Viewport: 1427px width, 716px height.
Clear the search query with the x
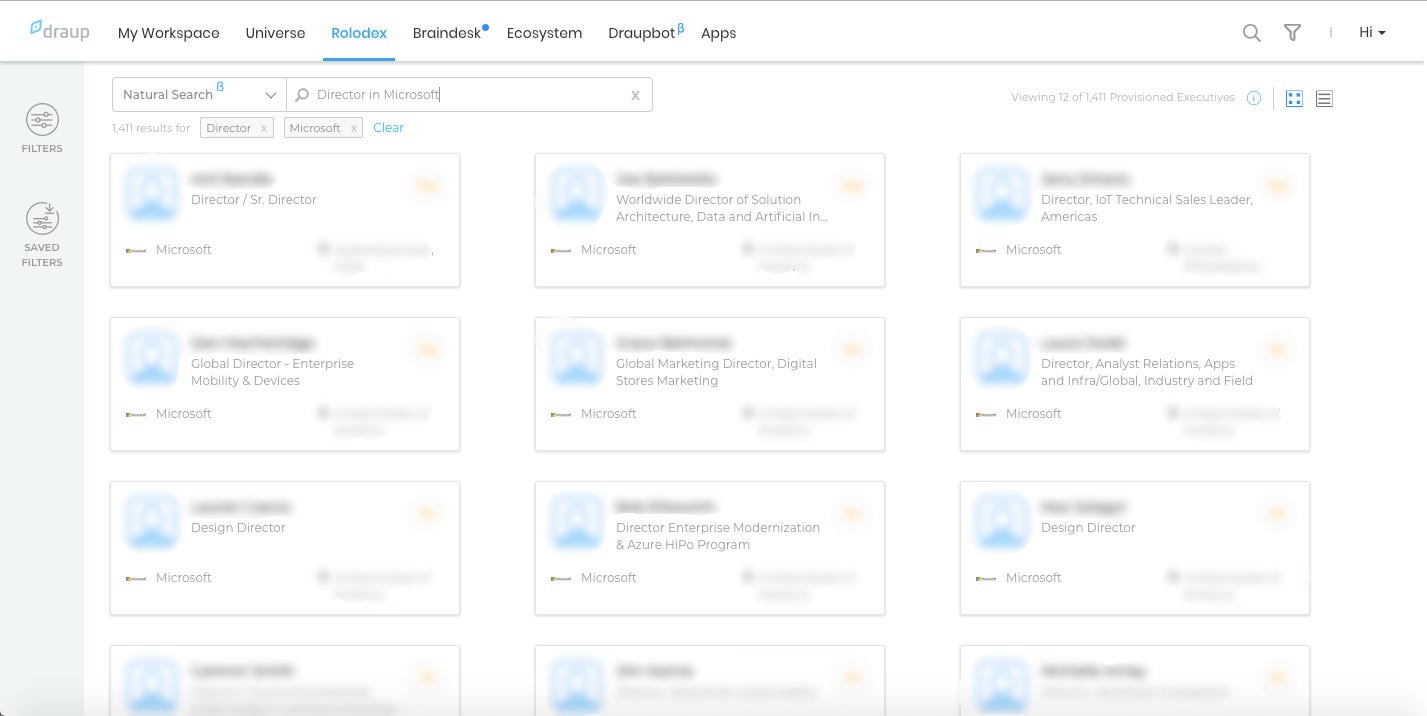[x=635, y=95]
